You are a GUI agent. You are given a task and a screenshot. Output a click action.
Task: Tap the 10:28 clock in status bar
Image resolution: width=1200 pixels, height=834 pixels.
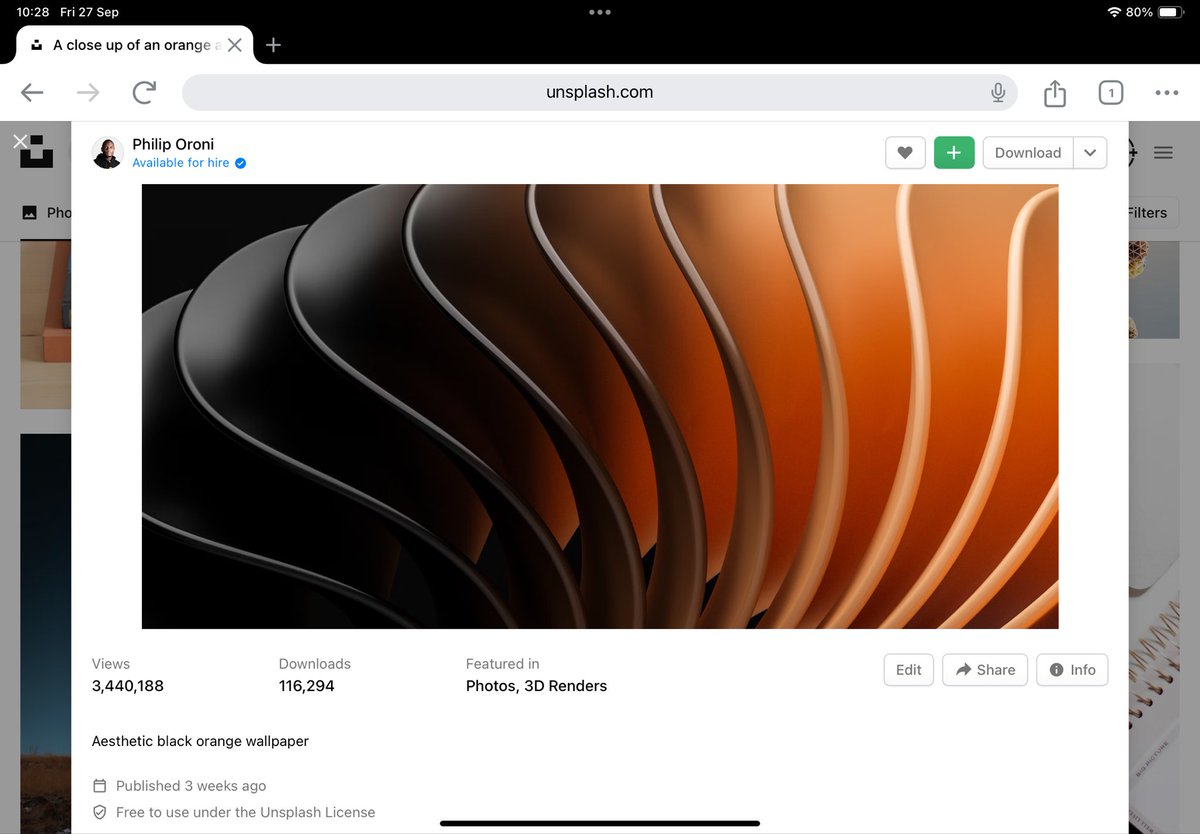[33, 12]
